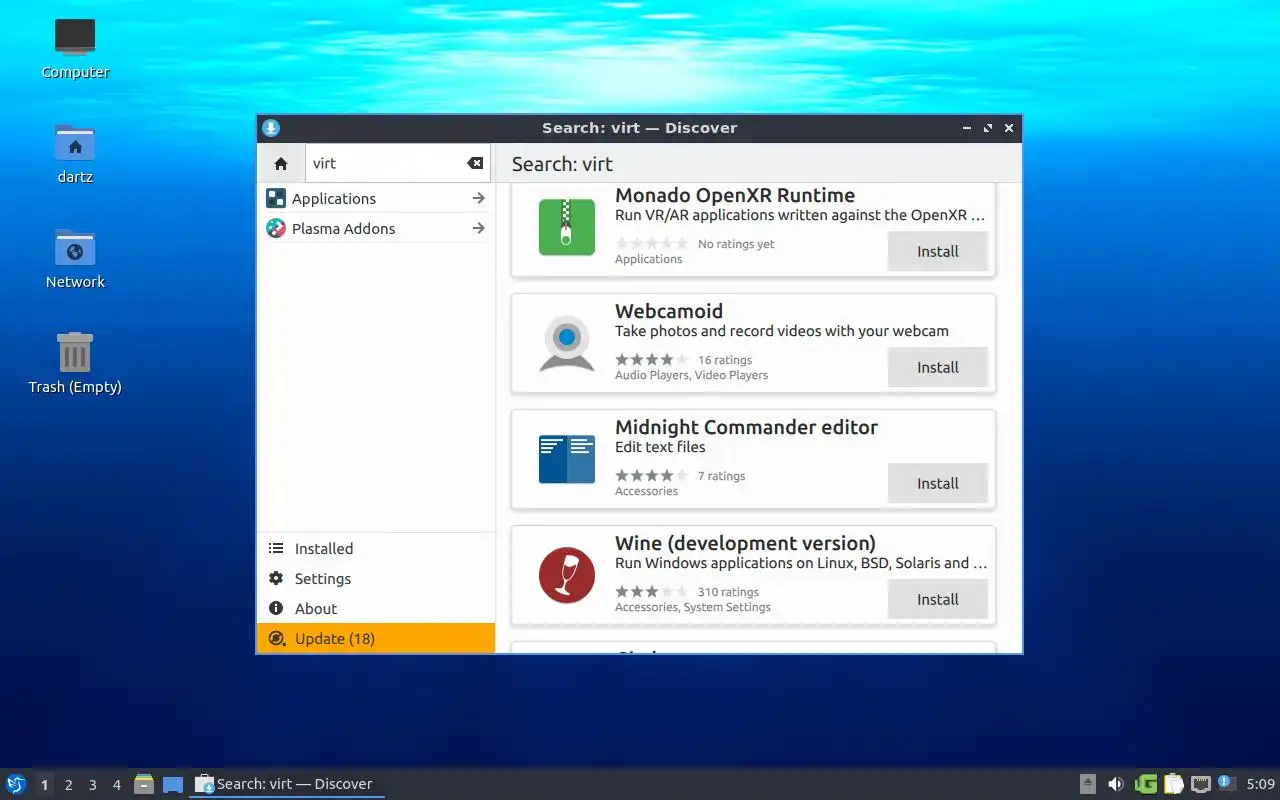Click the Monado OpenXR Runtime green icon
Screen dimensions: 1280x800
click(x=567, y=227)
